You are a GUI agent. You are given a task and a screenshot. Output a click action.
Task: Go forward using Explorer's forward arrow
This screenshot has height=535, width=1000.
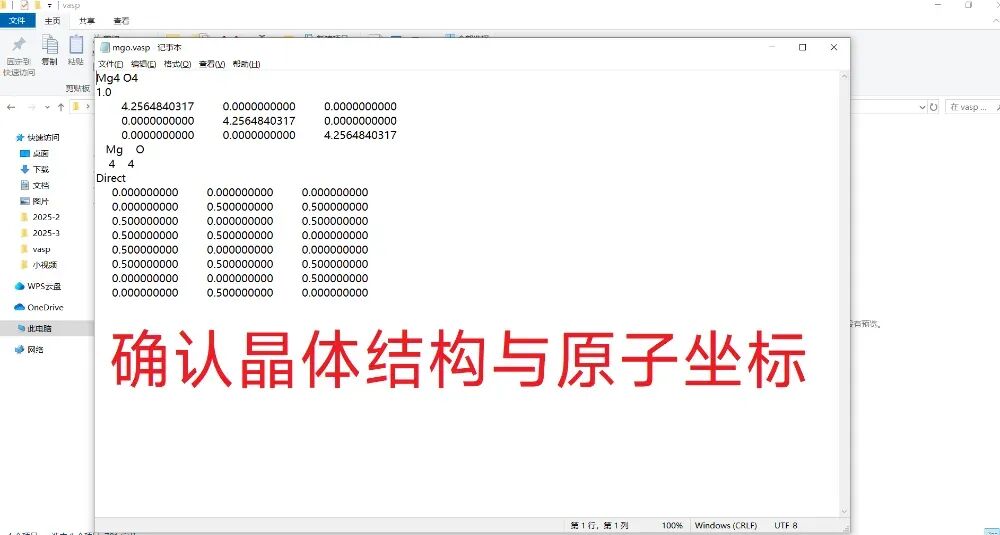31,107
